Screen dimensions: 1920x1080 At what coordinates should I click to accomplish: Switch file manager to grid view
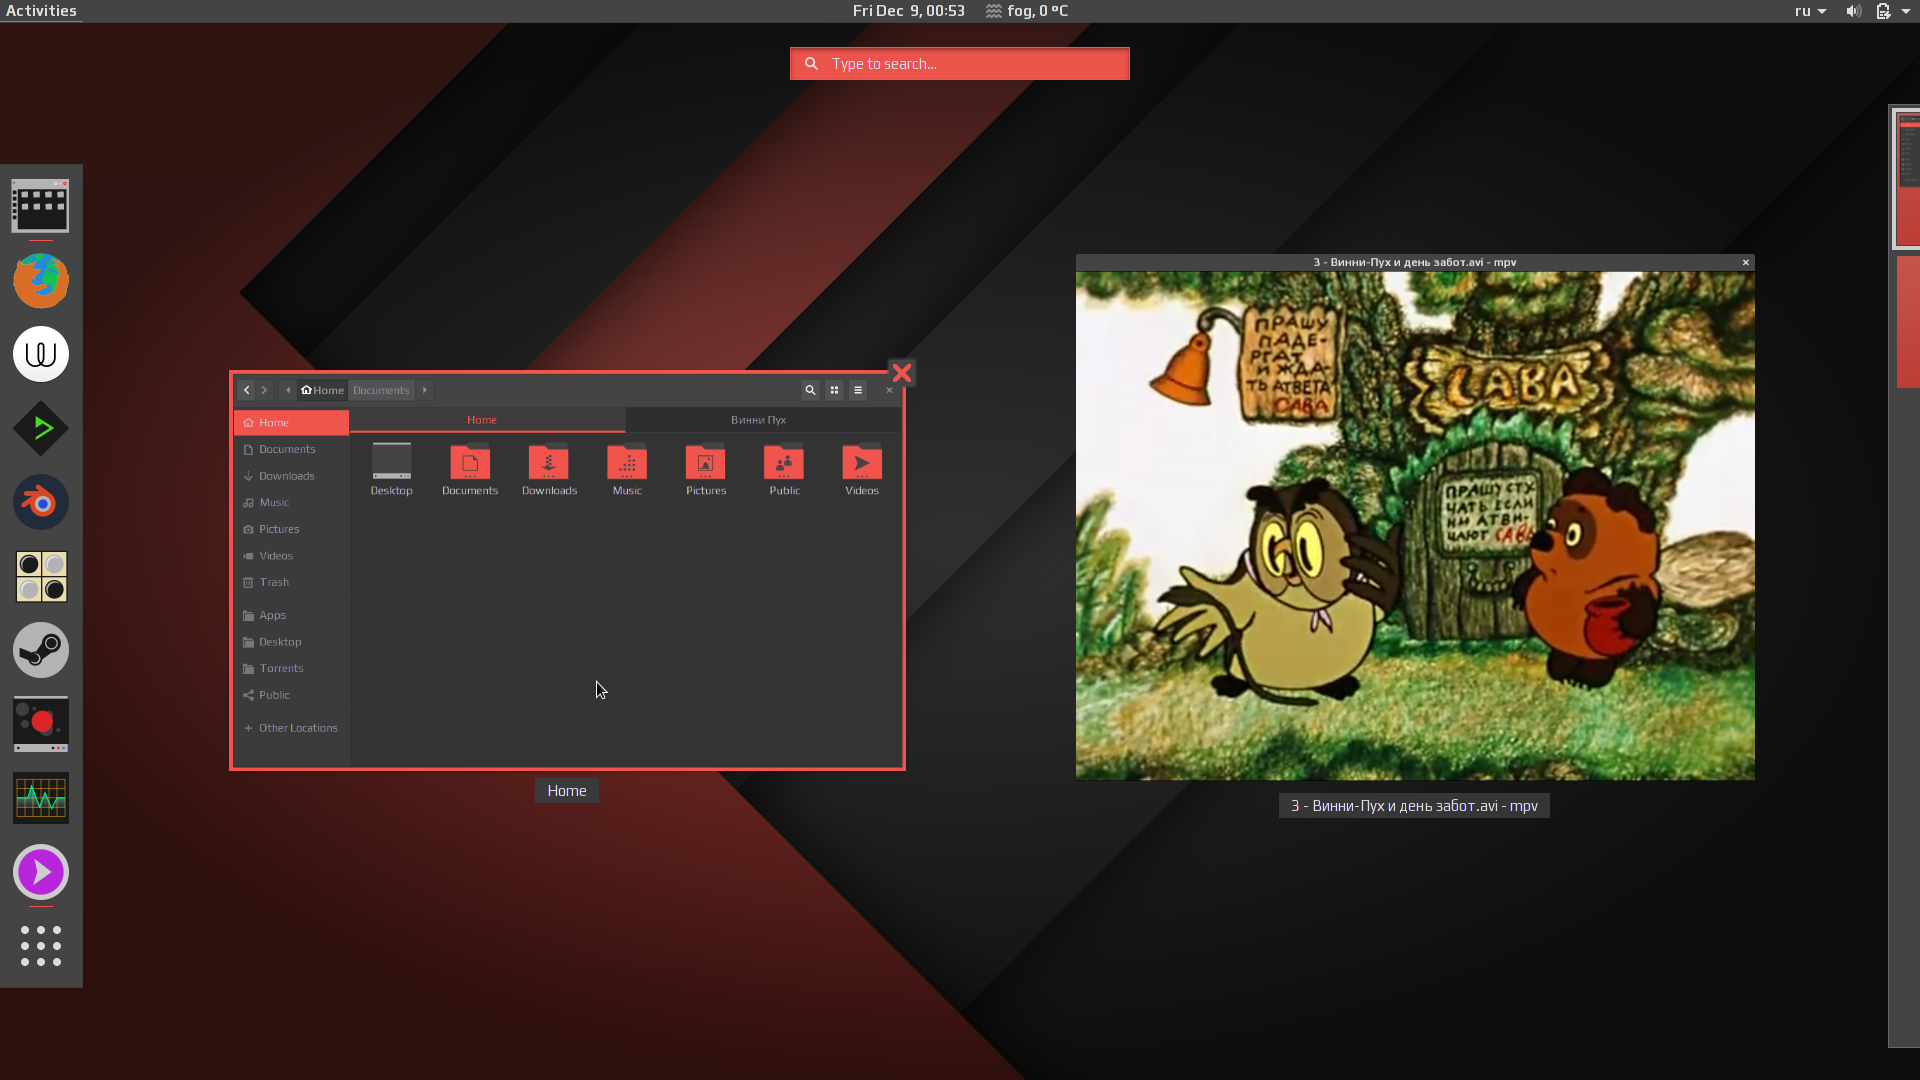click(834, 390)
